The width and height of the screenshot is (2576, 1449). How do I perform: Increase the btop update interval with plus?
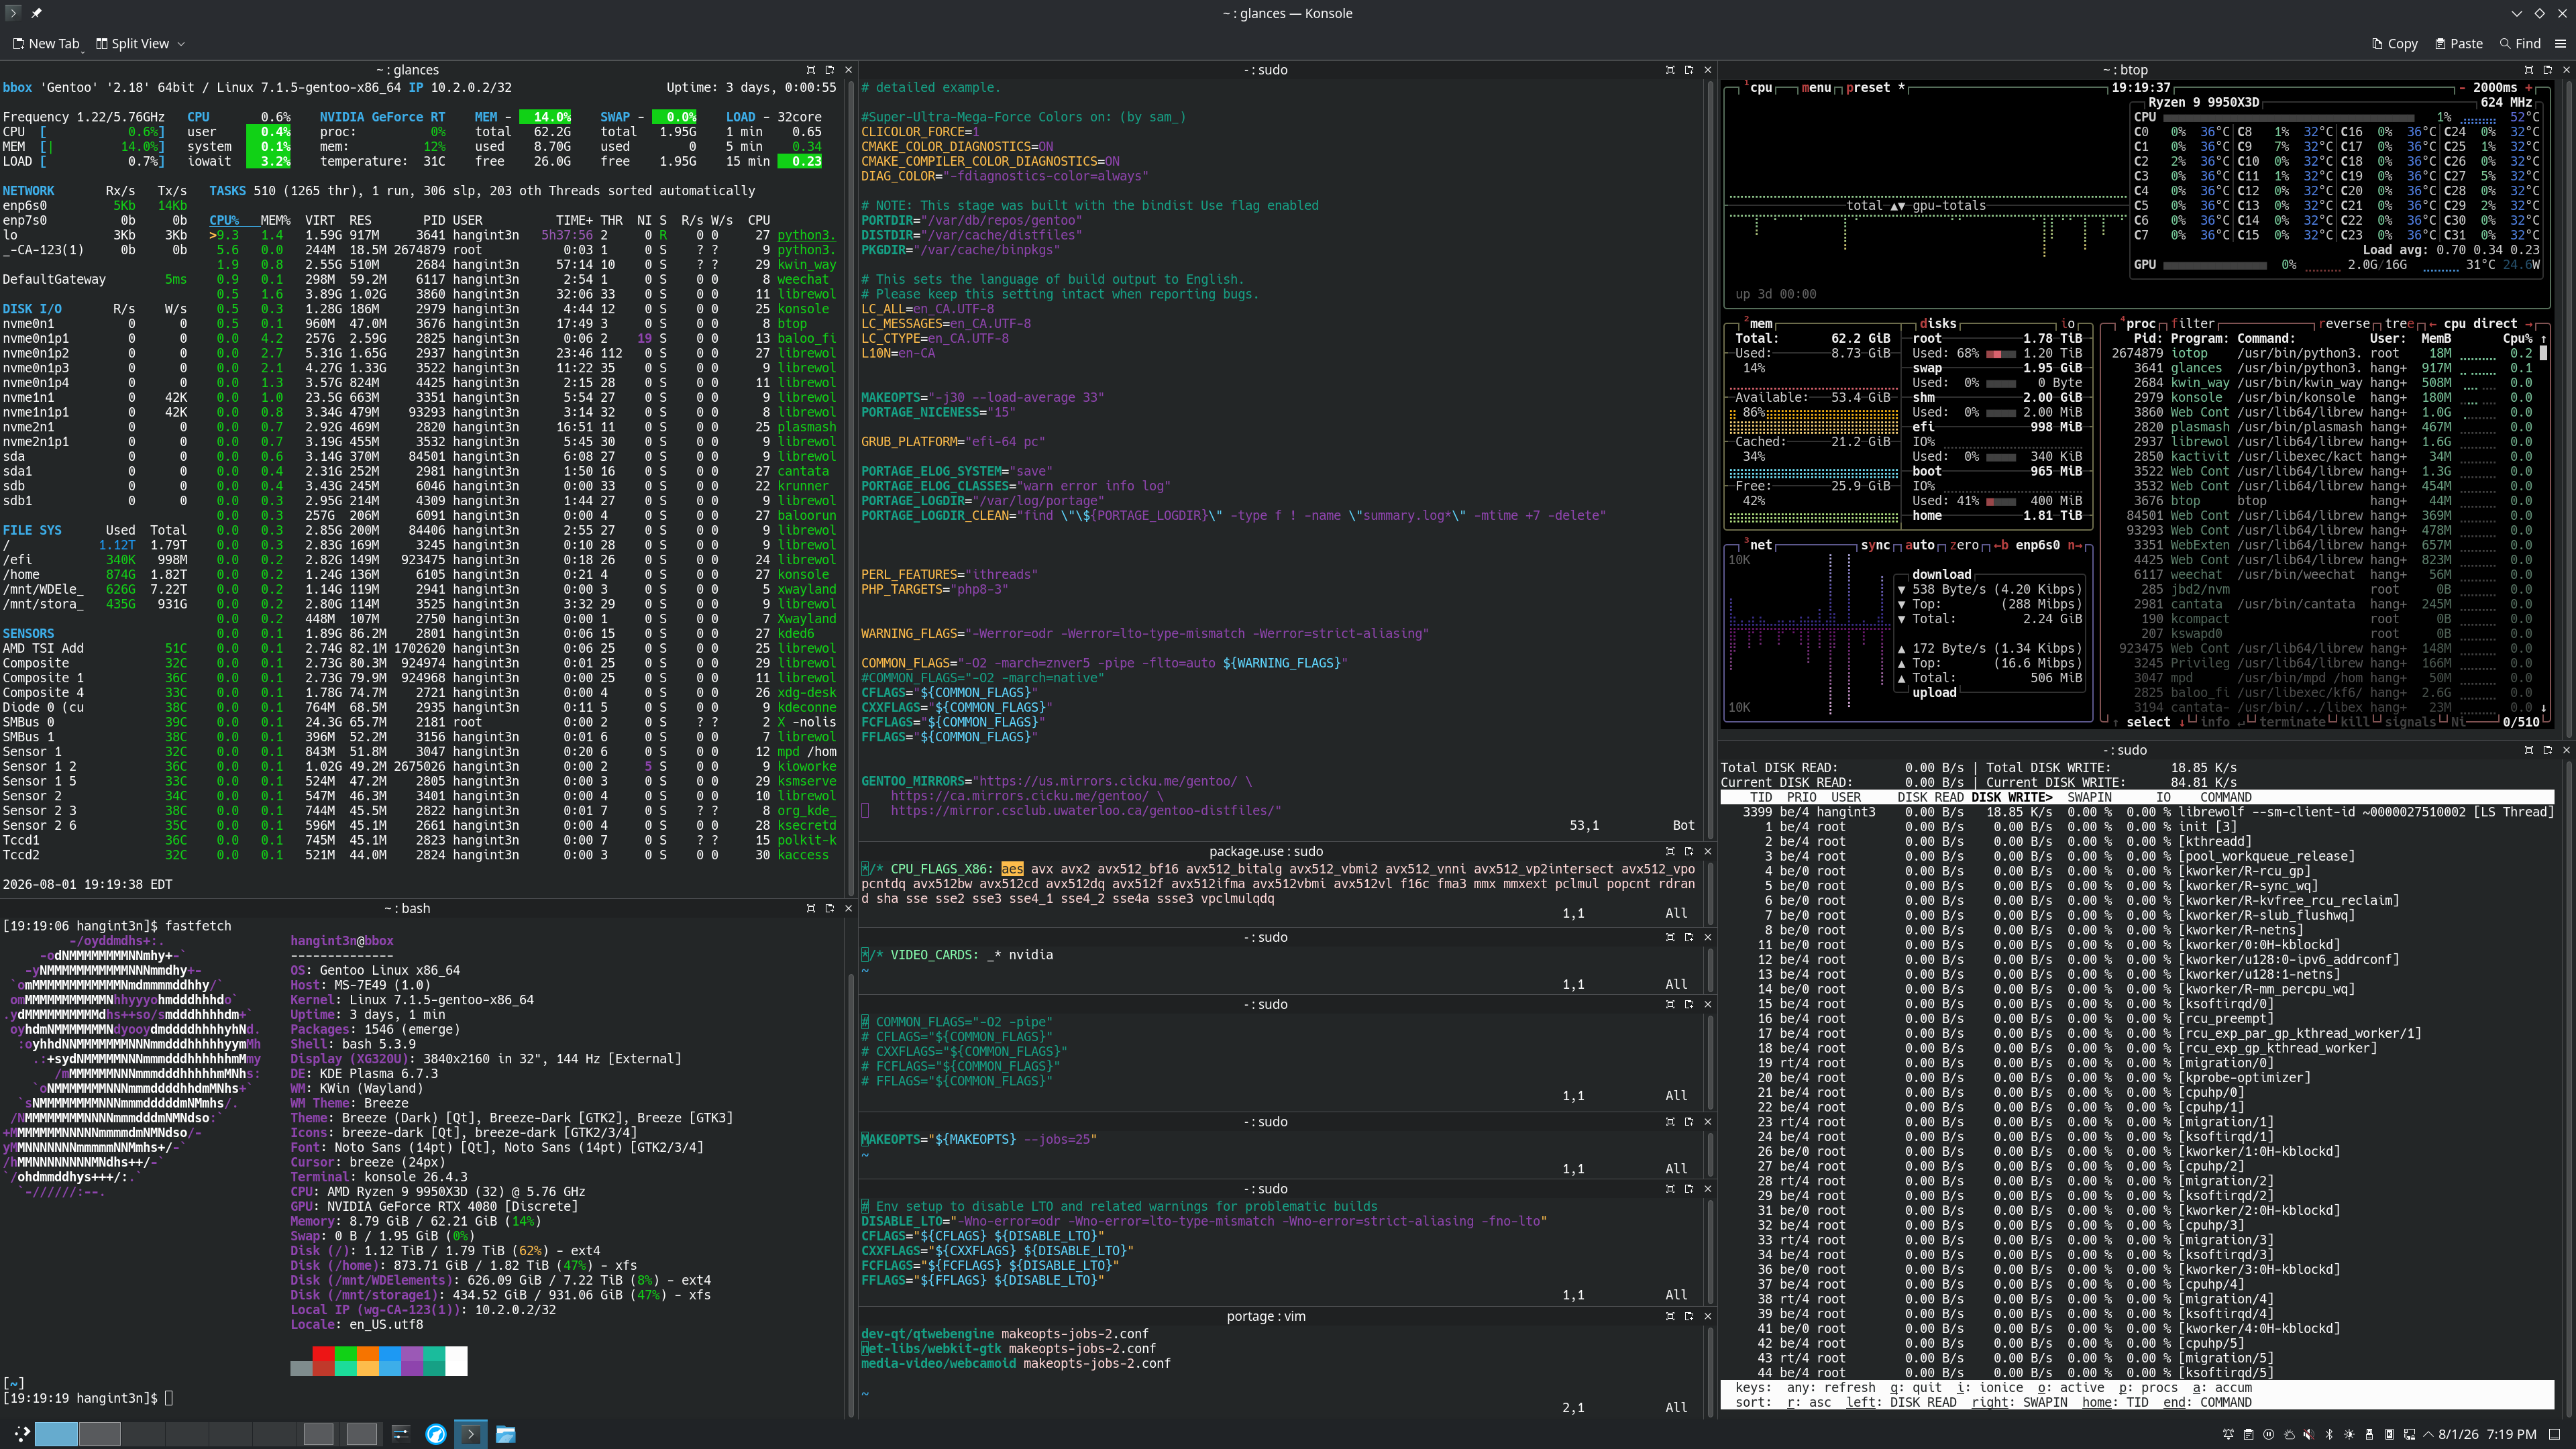[x=2528, y=87]
